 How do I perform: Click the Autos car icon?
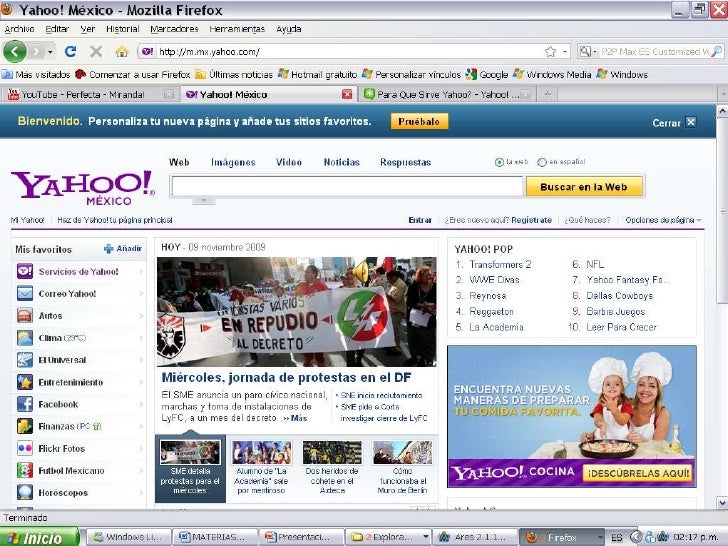(25, 316)
